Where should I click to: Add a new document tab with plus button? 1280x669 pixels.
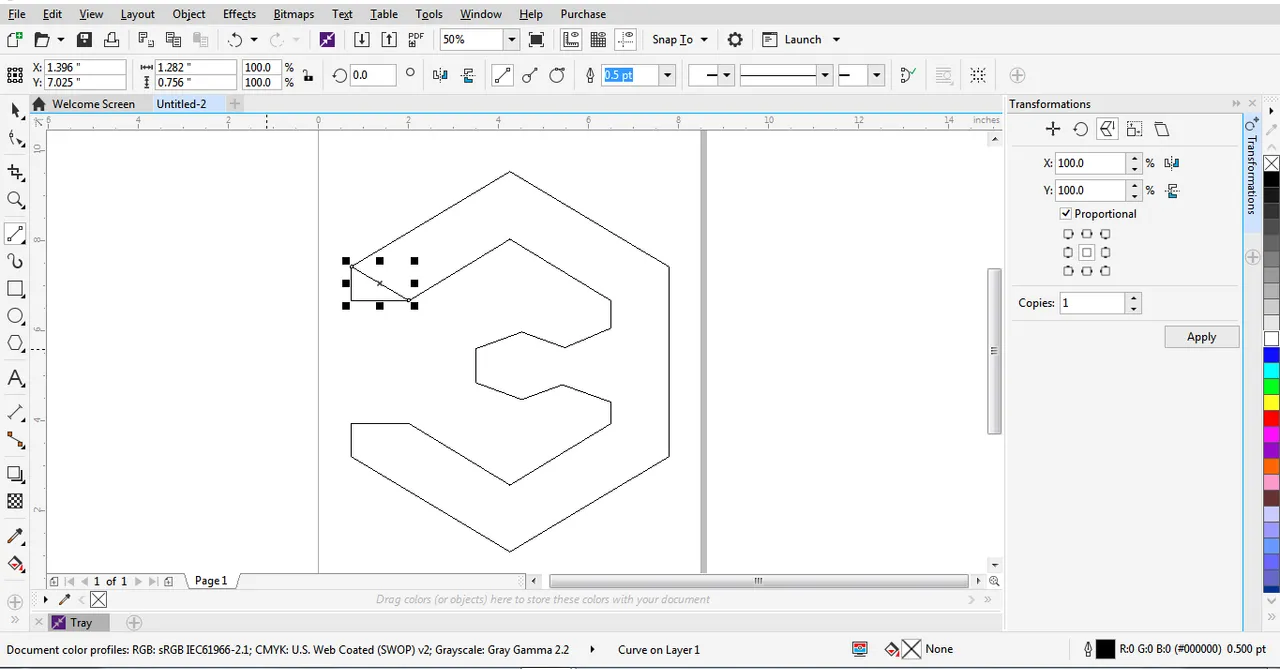pyautogui.click(x=234, y=104)
